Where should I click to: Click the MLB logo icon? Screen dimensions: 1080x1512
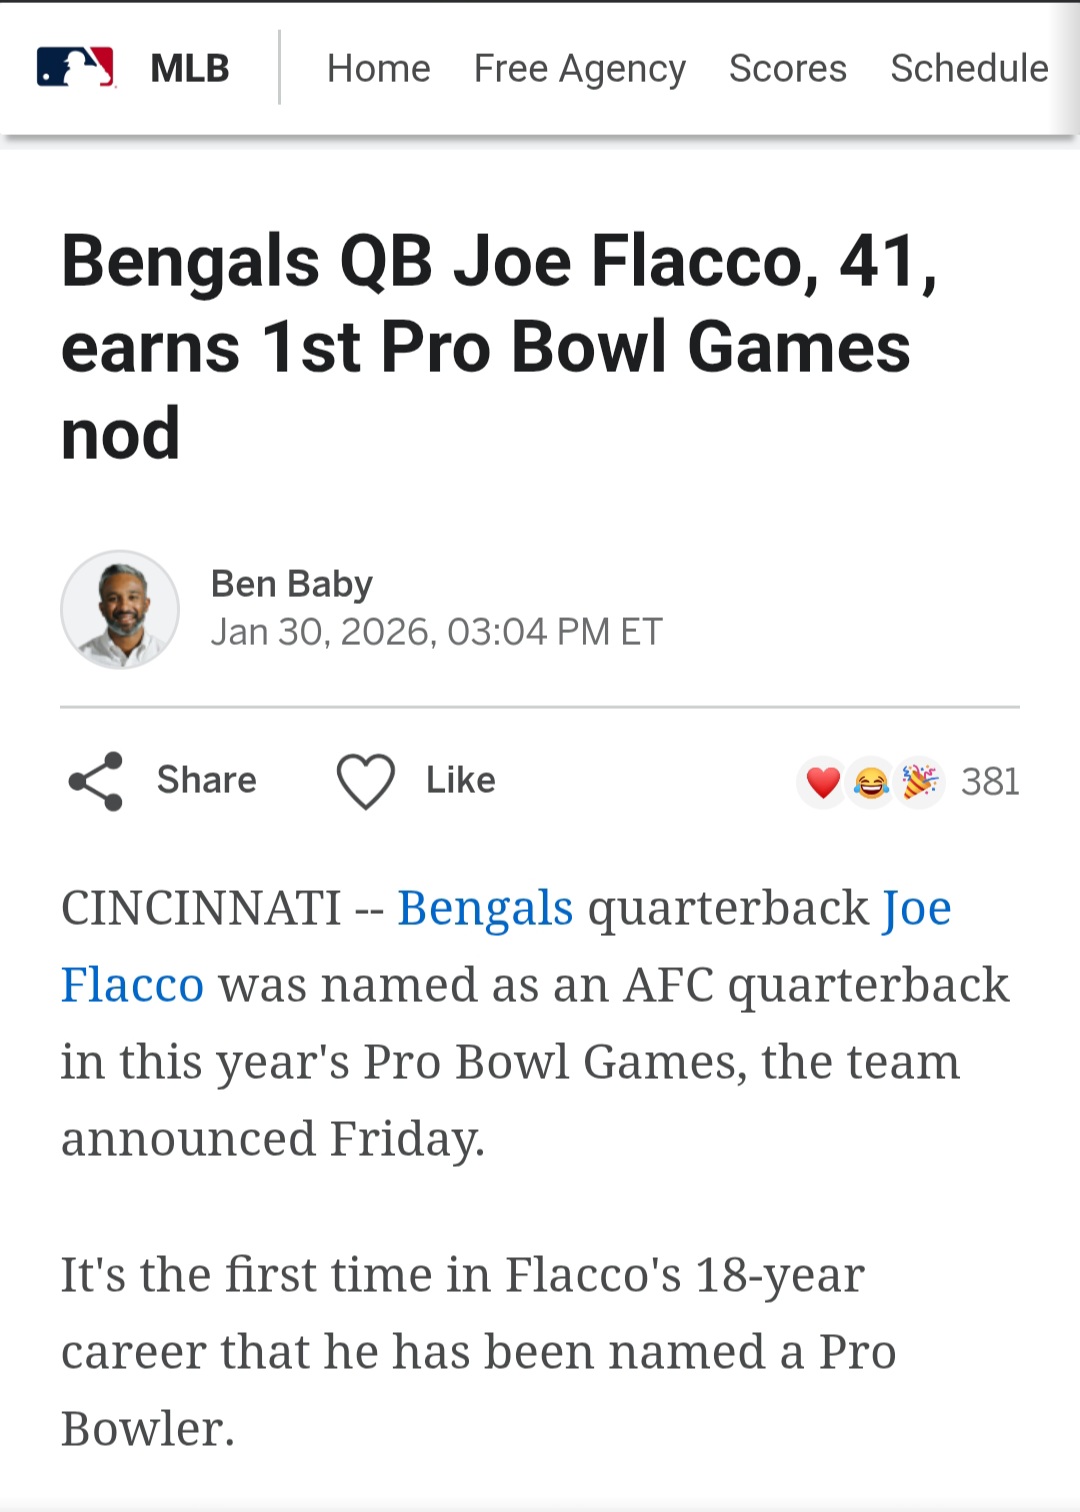point(76,68)
